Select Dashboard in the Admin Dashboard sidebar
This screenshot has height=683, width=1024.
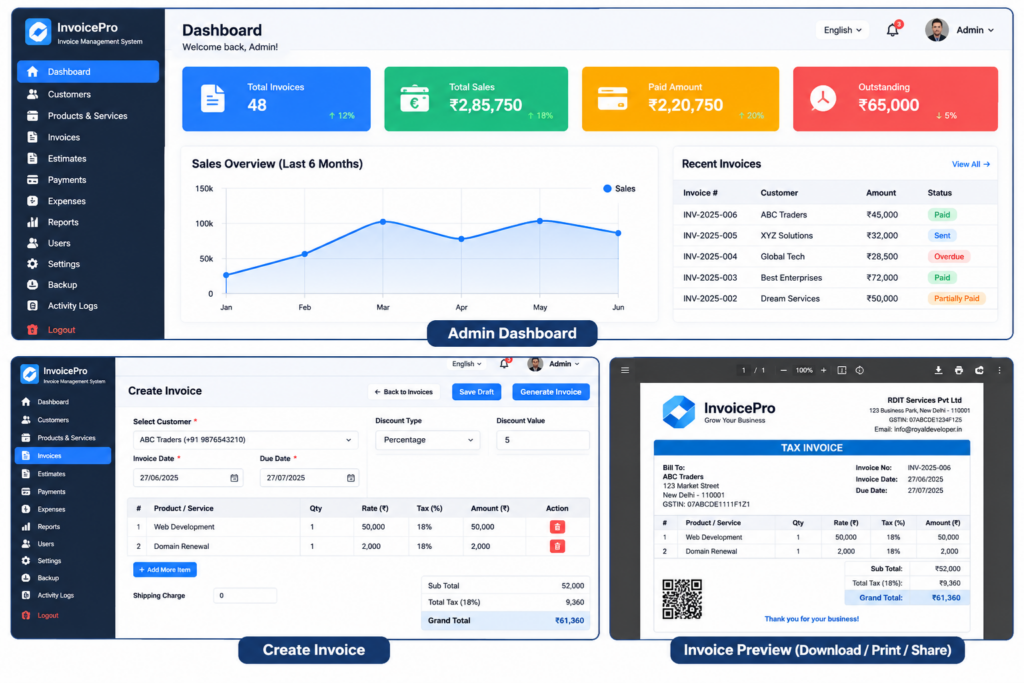[88, 71]
